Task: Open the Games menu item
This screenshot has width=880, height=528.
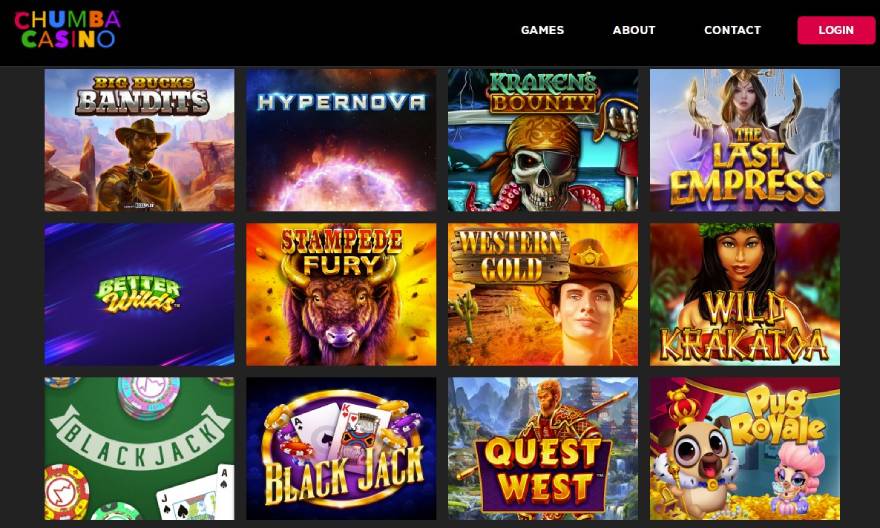Action: pyautogui.click(x=542, y=30)
